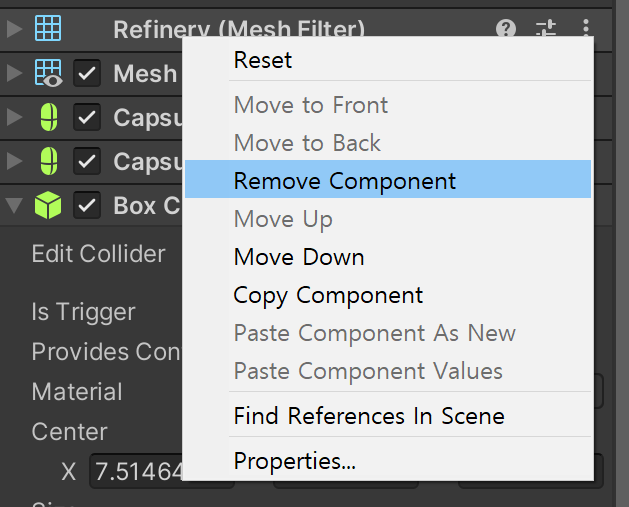Click the Mesh Renderer component icon
Screen dimensions: 629x507
coord(48,73)
